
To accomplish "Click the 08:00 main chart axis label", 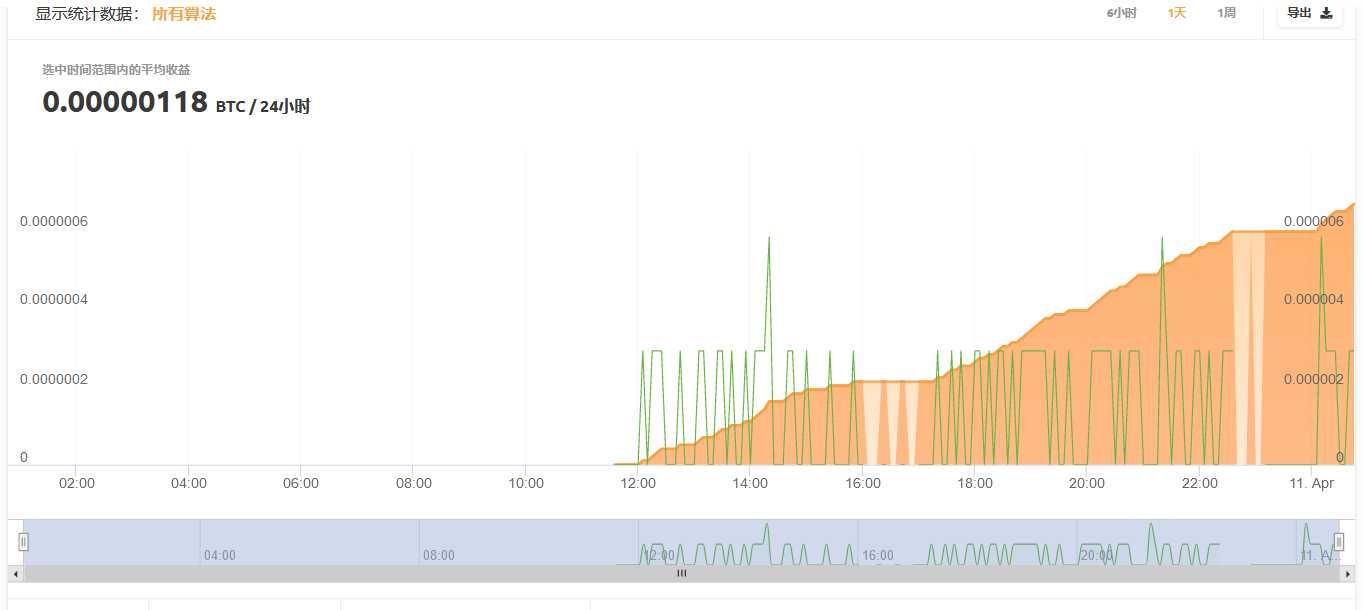I will [414, 483].
